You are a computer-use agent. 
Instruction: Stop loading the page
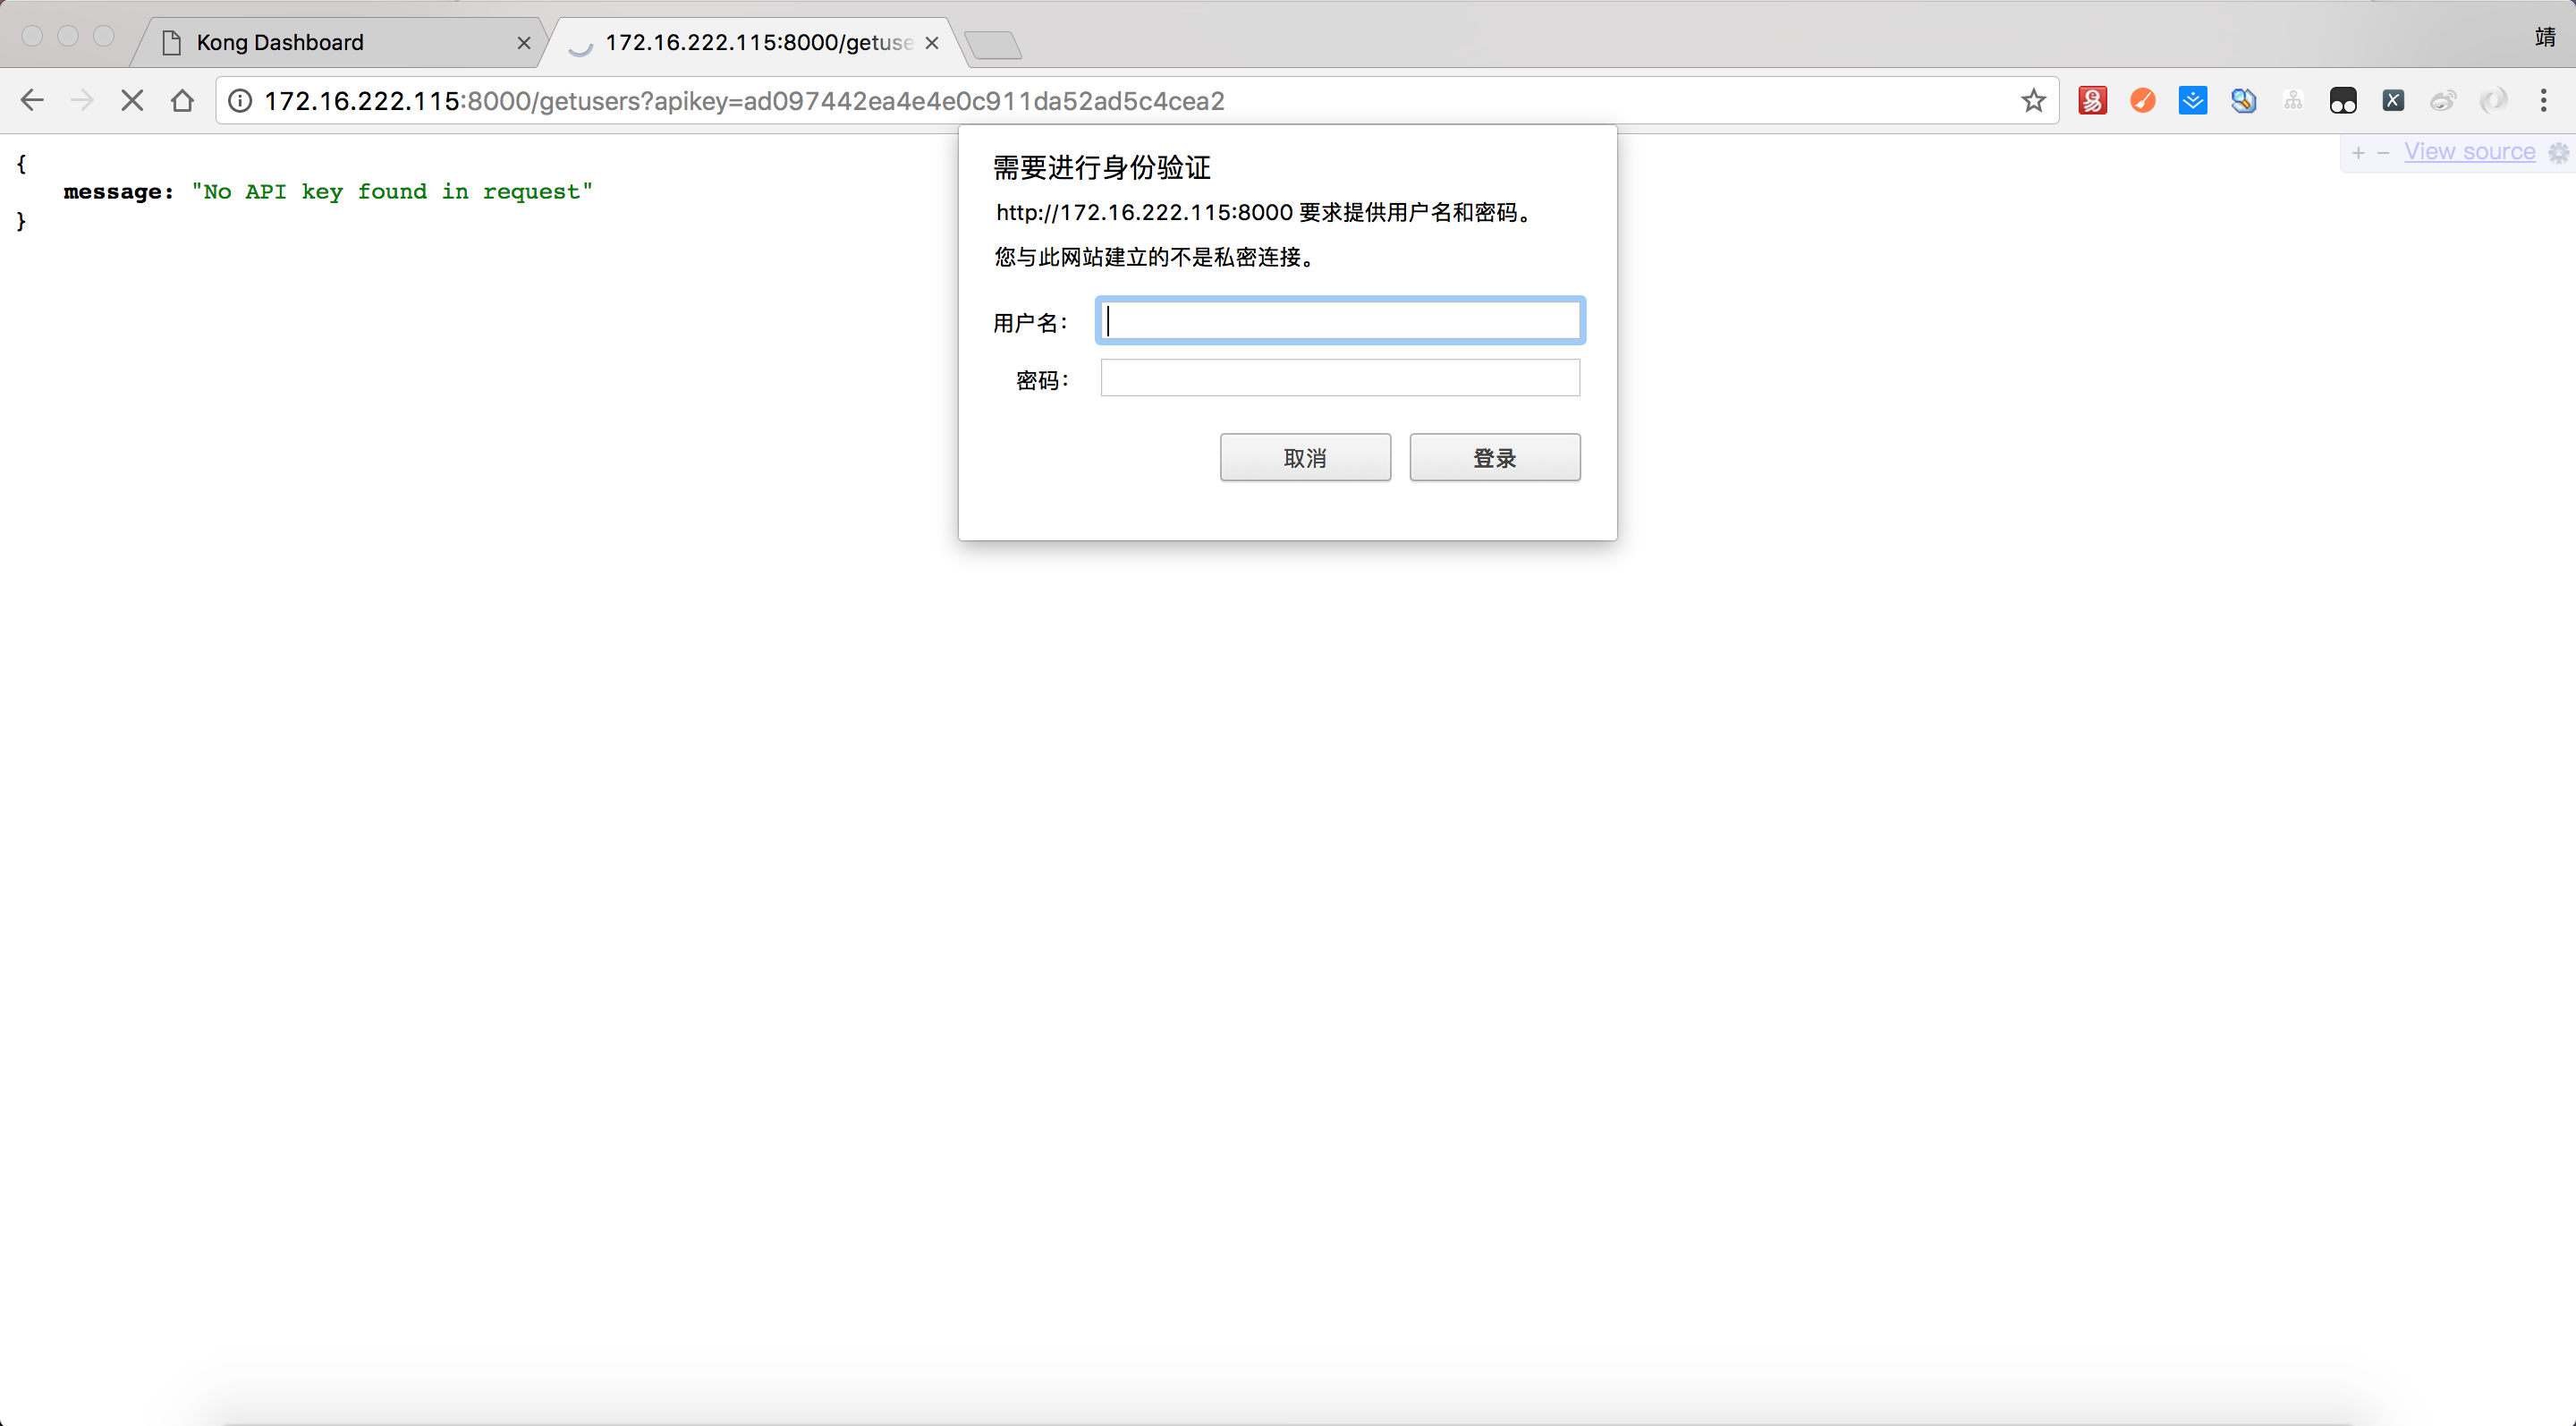[x=132, y=100]
